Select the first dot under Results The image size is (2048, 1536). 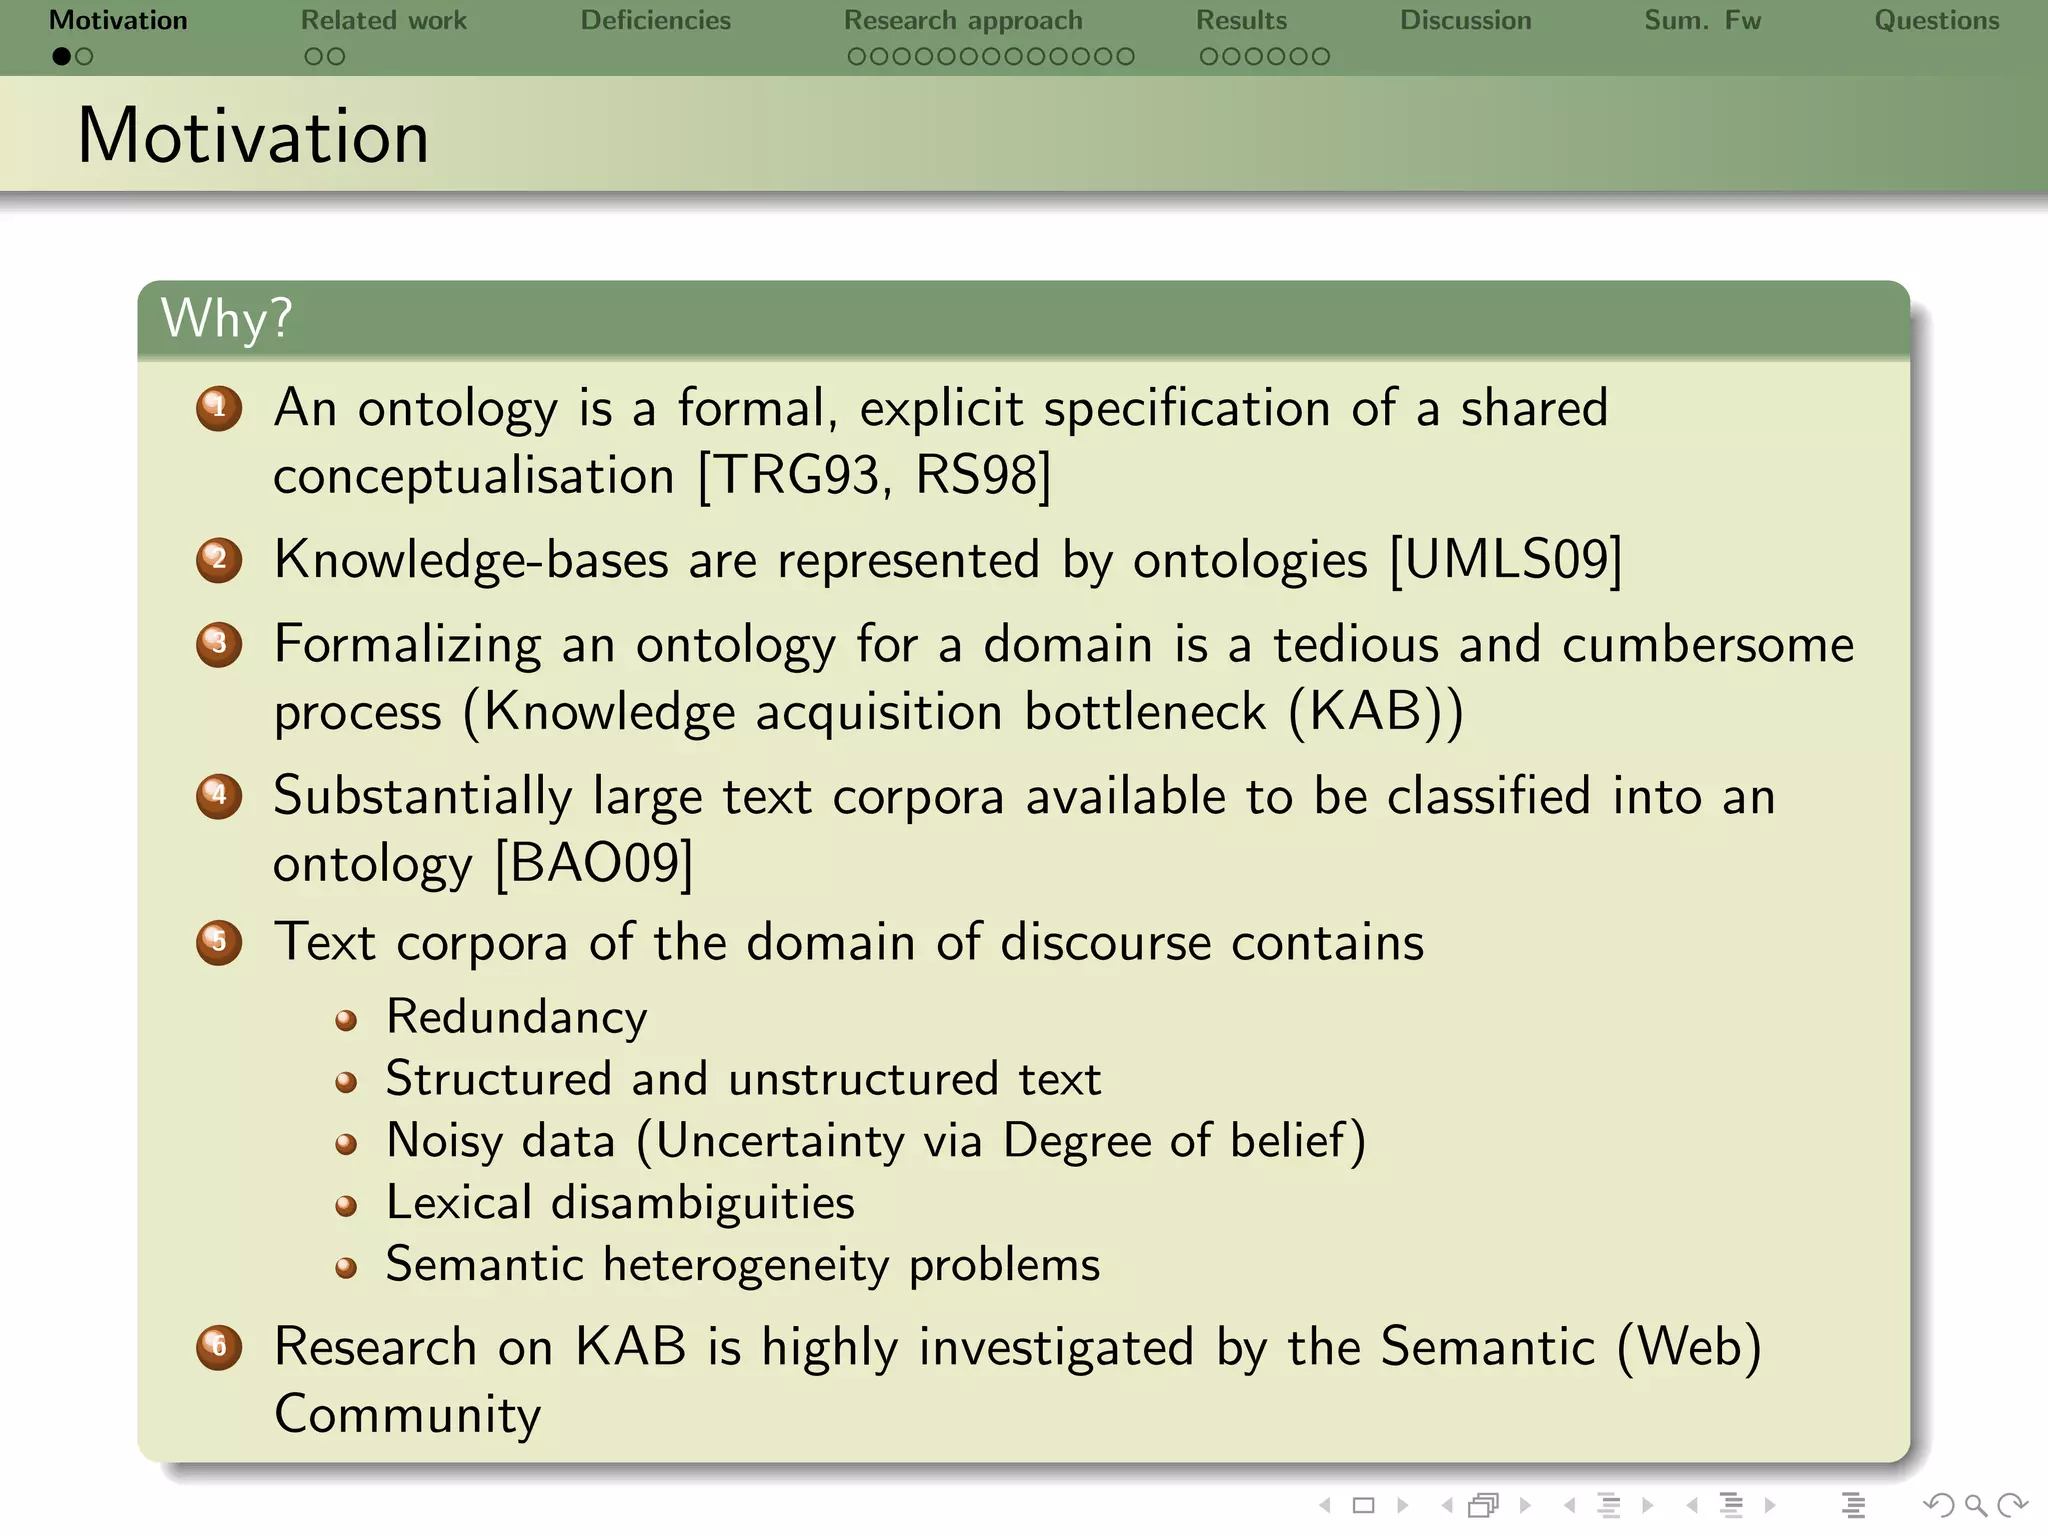pos(1209,57)
